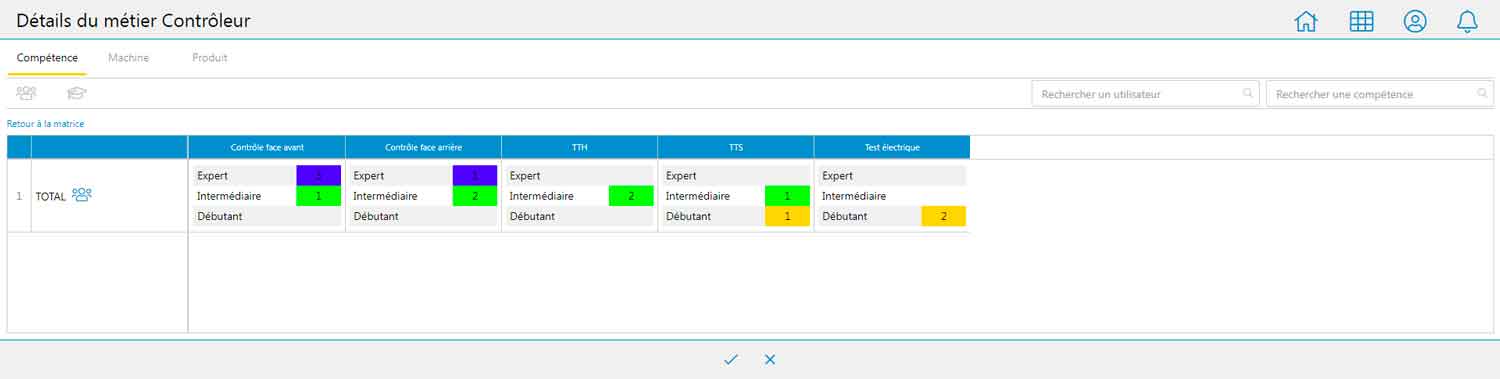
Task: Open the matrix grid icon
Action: [1360, 21]
